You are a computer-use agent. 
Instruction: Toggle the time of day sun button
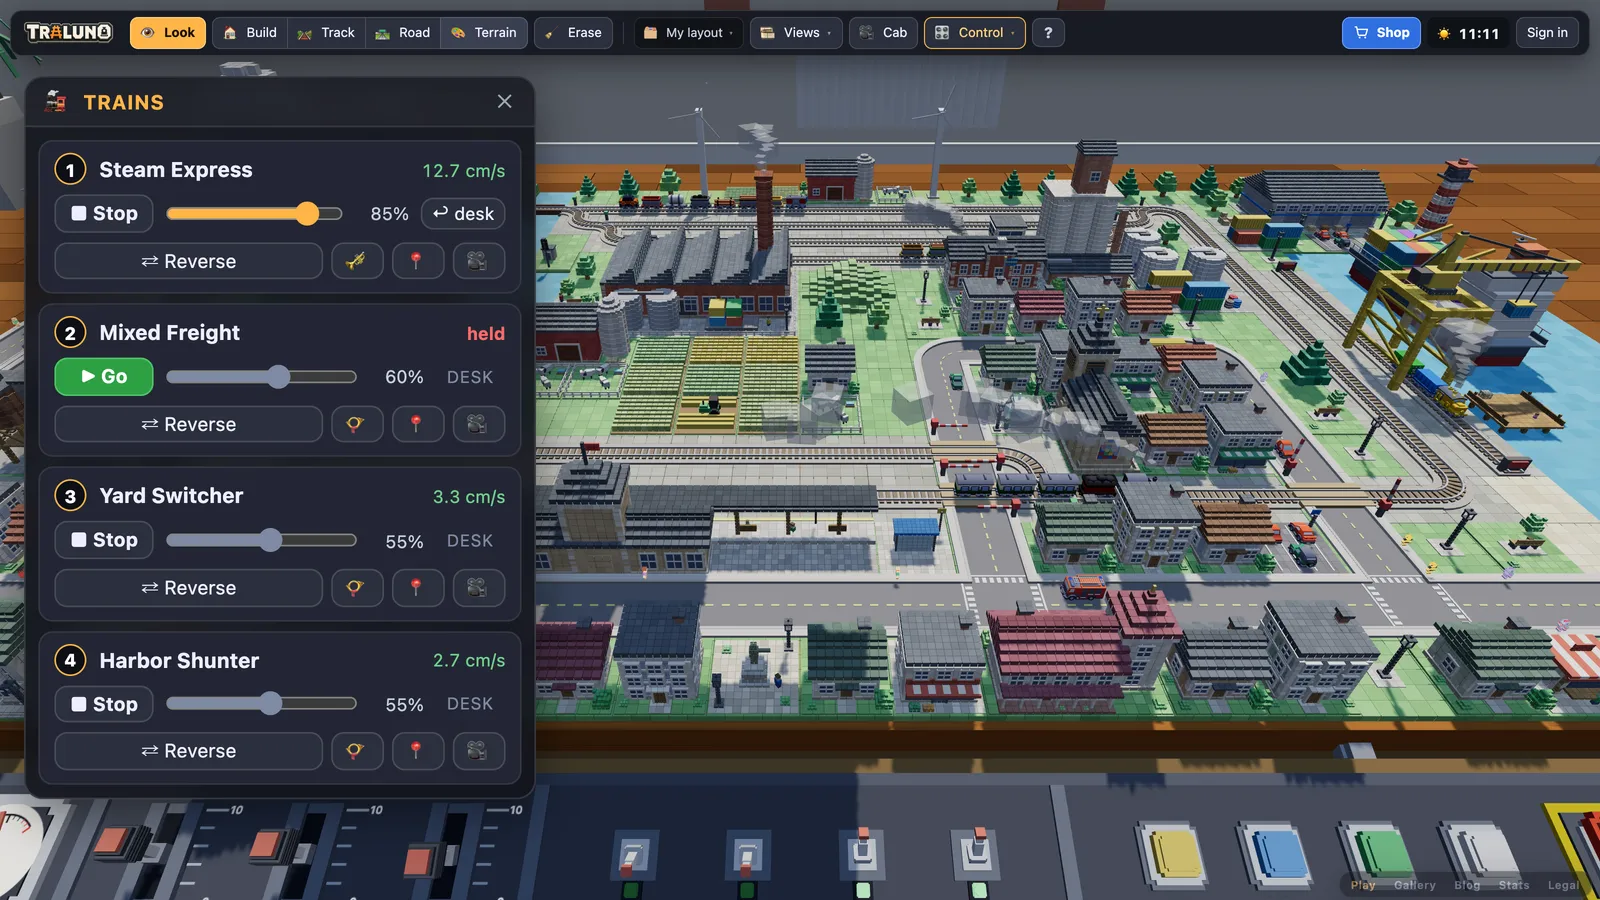[1468, 33]
